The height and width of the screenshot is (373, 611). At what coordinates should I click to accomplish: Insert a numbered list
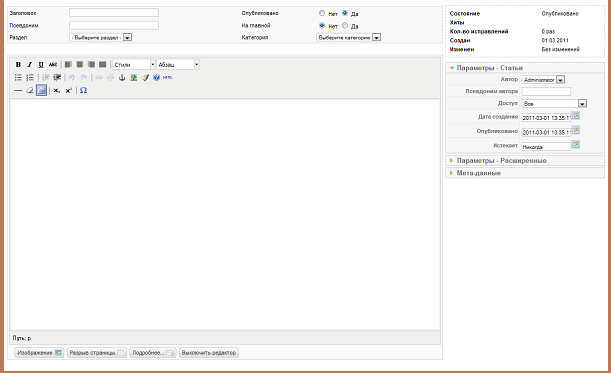coord(30,78)
